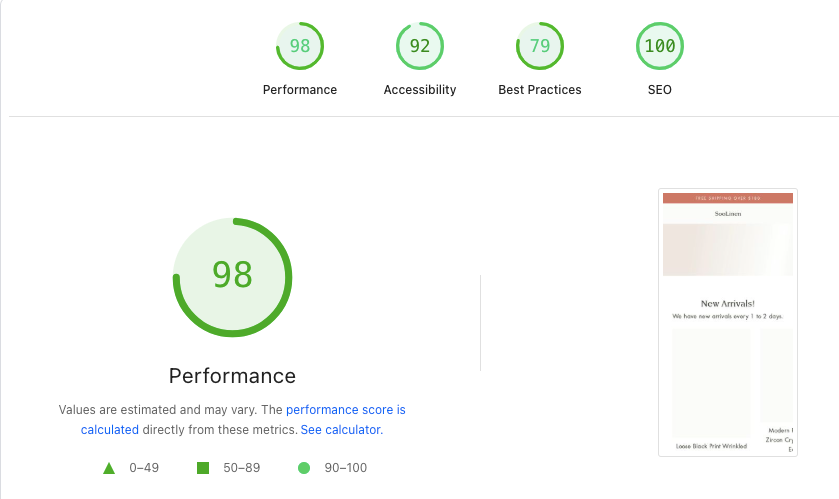This screenshot has width=839, height=499.
Task: Click the red triangle legend icon
Action: click(109, 468)
